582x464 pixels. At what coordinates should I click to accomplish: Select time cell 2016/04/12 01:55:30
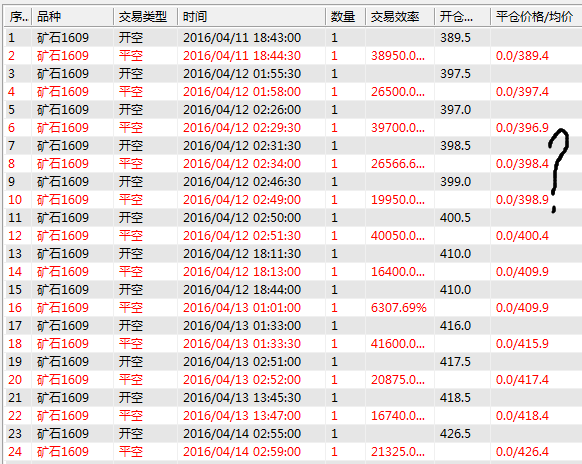coord(242,73)
